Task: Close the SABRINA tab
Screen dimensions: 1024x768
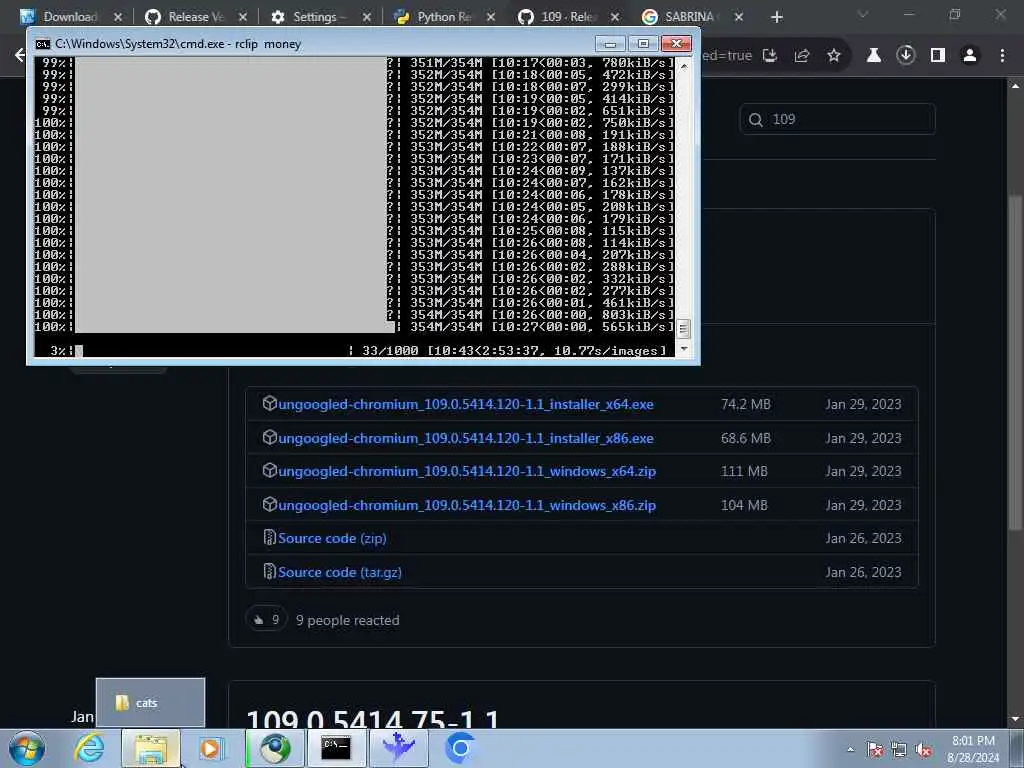Action: click(739, 17)
